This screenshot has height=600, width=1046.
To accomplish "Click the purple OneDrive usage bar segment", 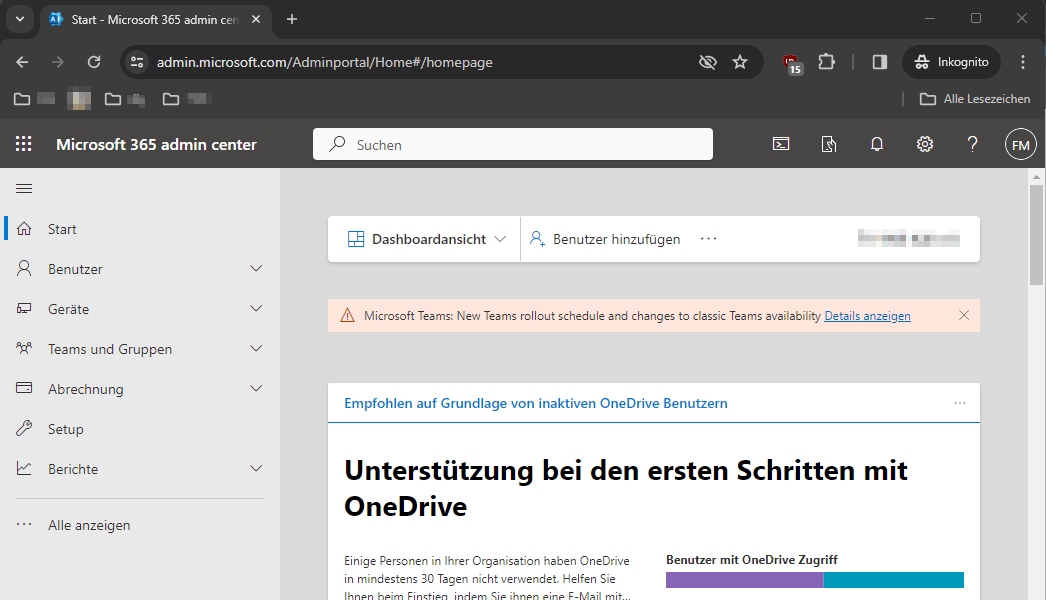I will click(744, 580).
